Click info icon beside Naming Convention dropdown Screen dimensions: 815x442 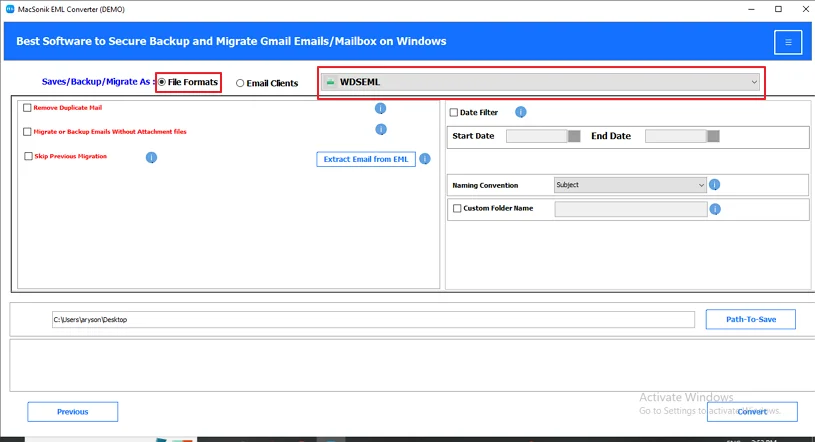pyautogui.click(x=715, y=185)
